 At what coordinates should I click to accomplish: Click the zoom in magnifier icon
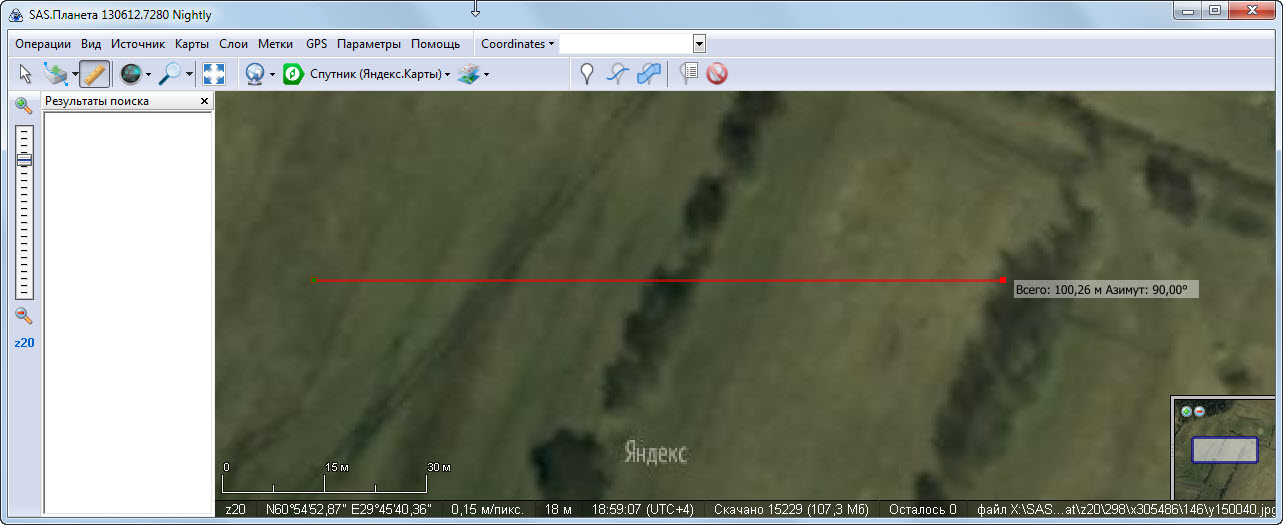(x=24, y=106)
